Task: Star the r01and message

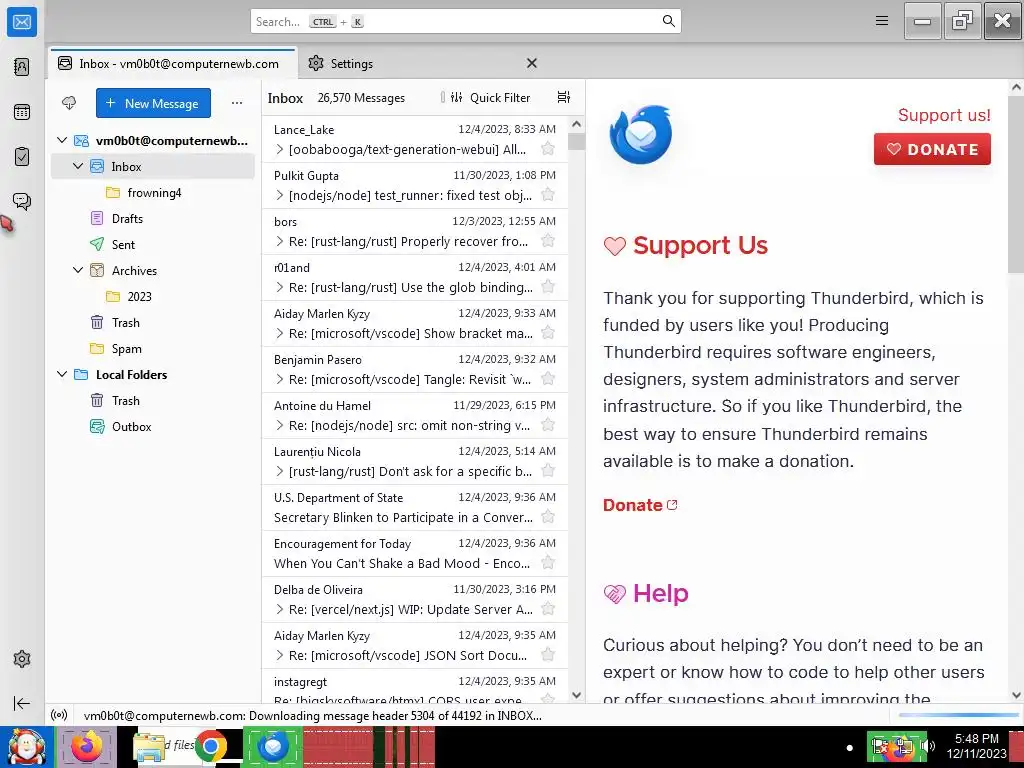Action: pos(548,287)
